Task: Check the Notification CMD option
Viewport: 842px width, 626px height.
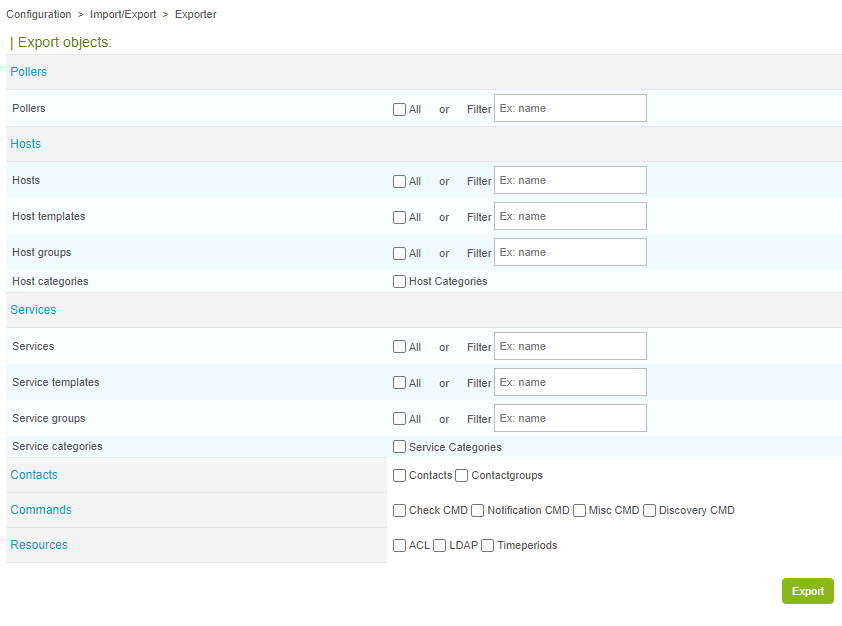Action: [x=478, y=511]
